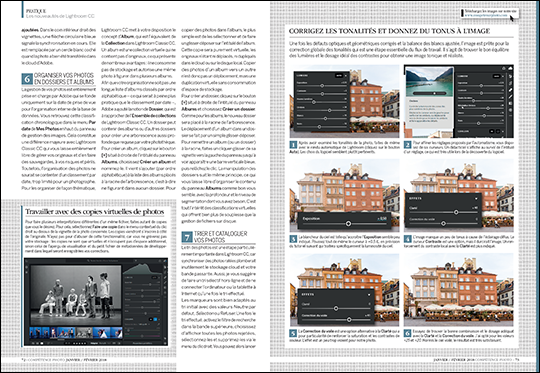Click the histogram in the virtual copies screenshot

[143, 269]
